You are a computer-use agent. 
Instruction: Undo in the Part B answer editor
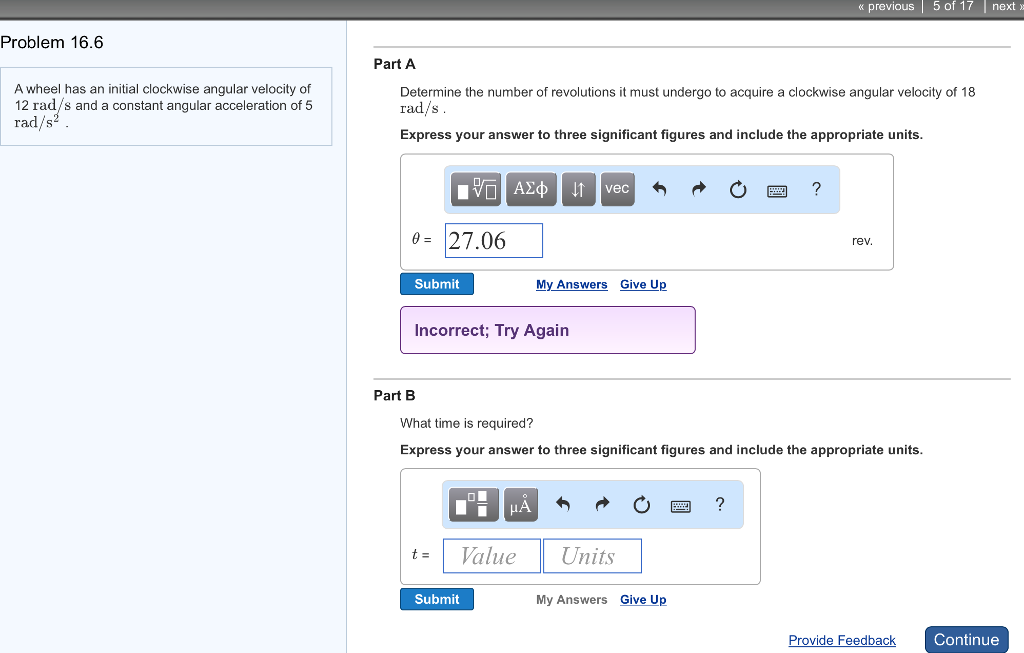pos(563,504)
